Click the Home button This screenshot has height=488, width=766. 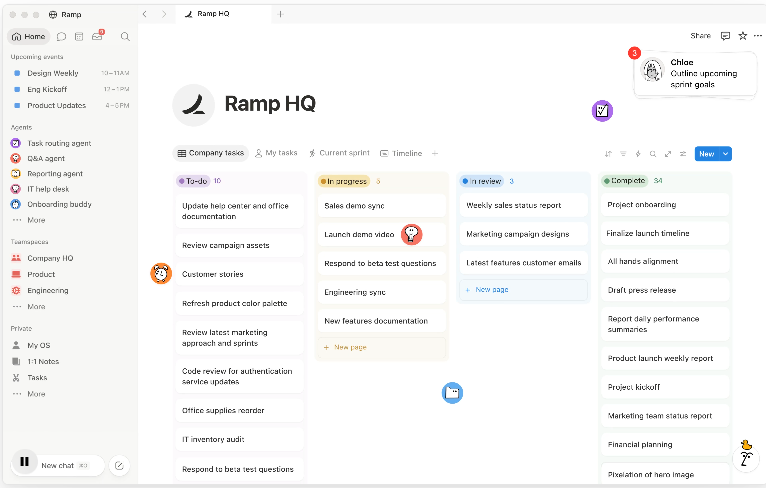pyautogui.click(x=29, y=37)
